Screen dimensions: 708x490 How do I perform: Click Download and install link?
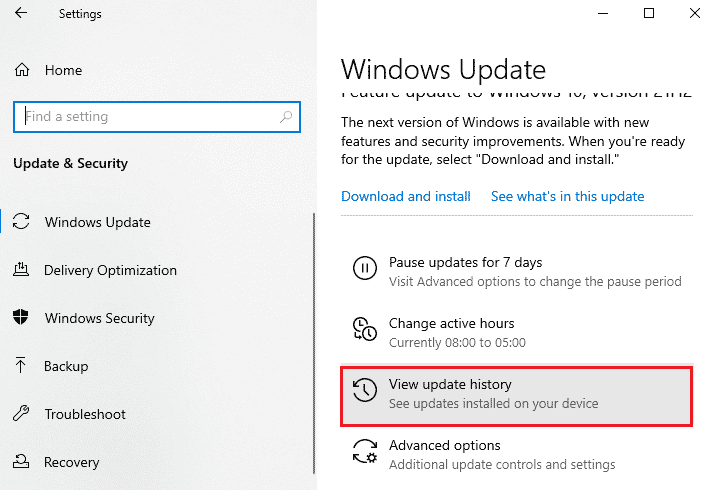405,196
